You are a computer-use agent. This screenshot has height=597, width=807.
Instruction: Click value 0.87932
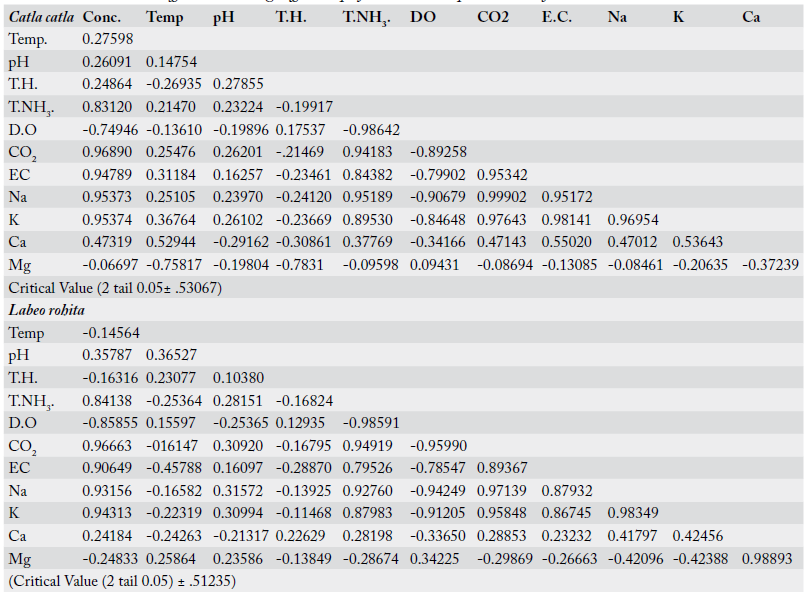(x=567, y=491)
